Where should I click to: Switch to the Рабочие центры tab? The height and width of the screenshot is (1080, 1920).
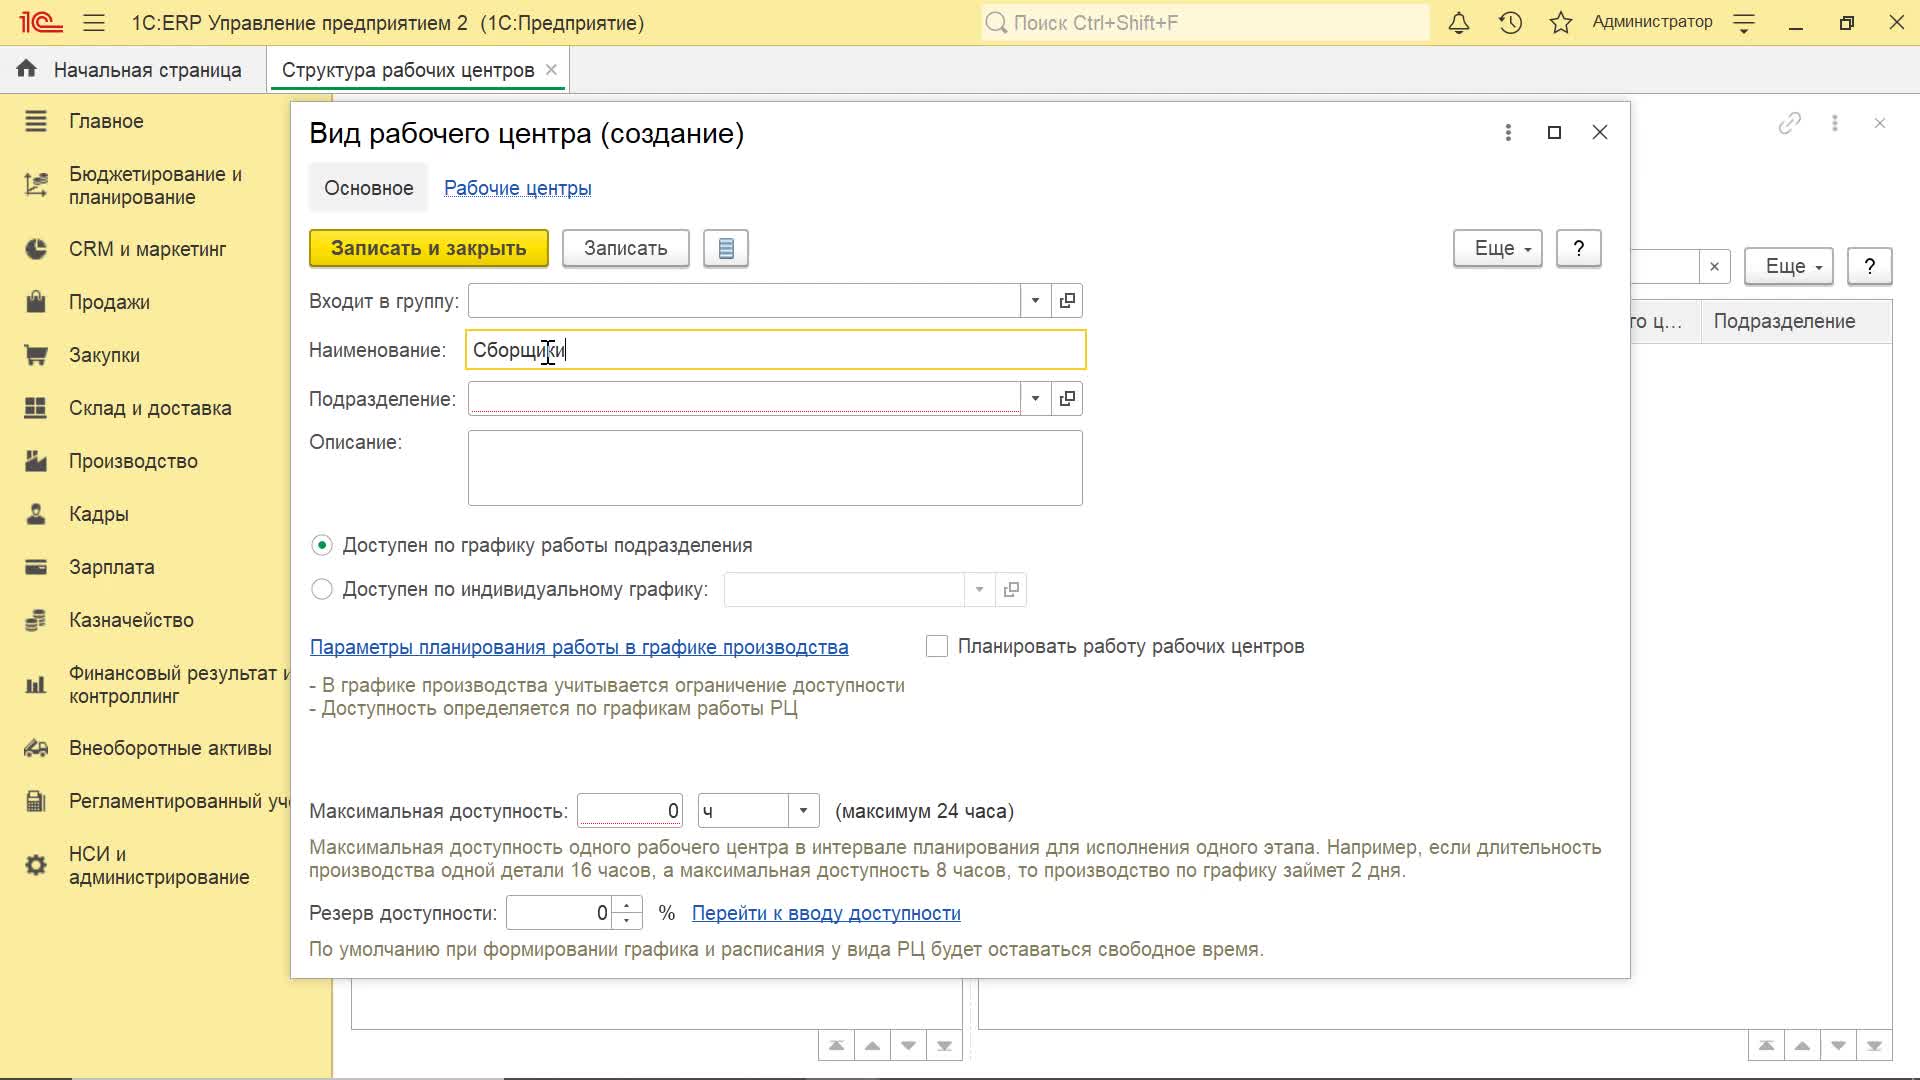tap(517, 188)
